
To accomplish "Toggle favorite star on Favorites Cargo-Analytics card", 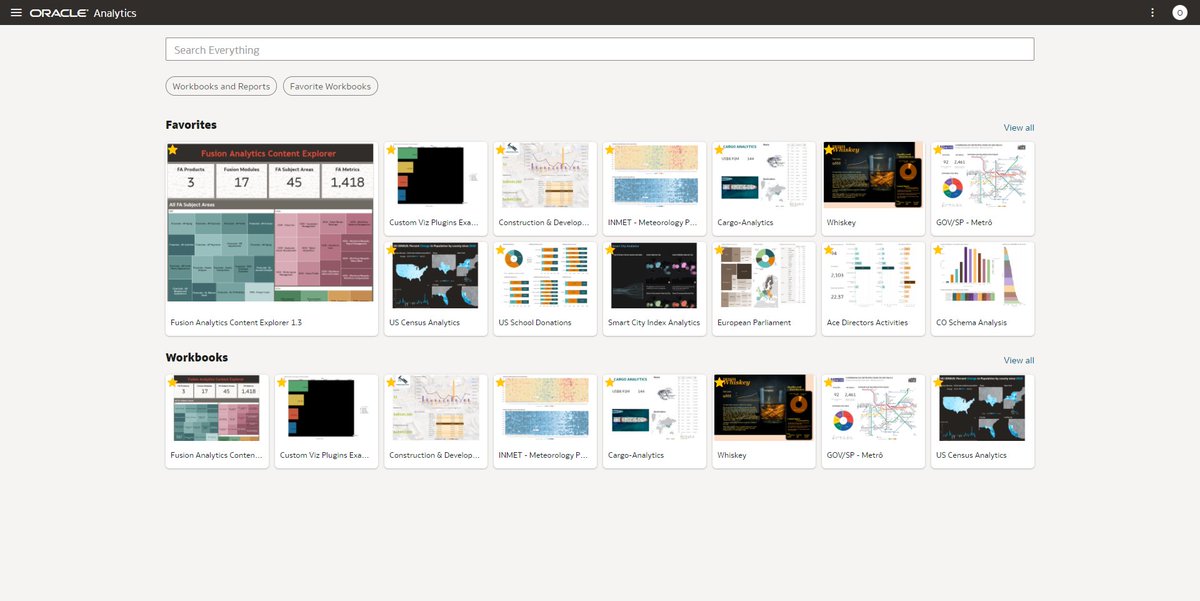I will coord(718,150).
